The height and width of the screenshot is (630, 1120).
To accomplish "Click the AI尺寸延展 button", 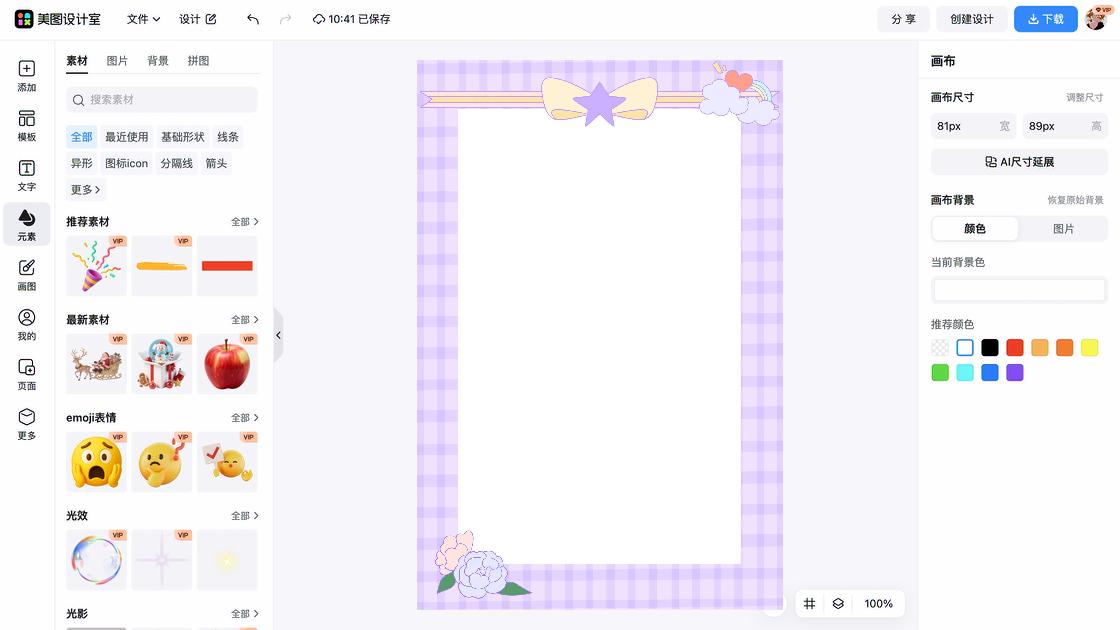I will pyautogui.click(x=1019, y=162).
